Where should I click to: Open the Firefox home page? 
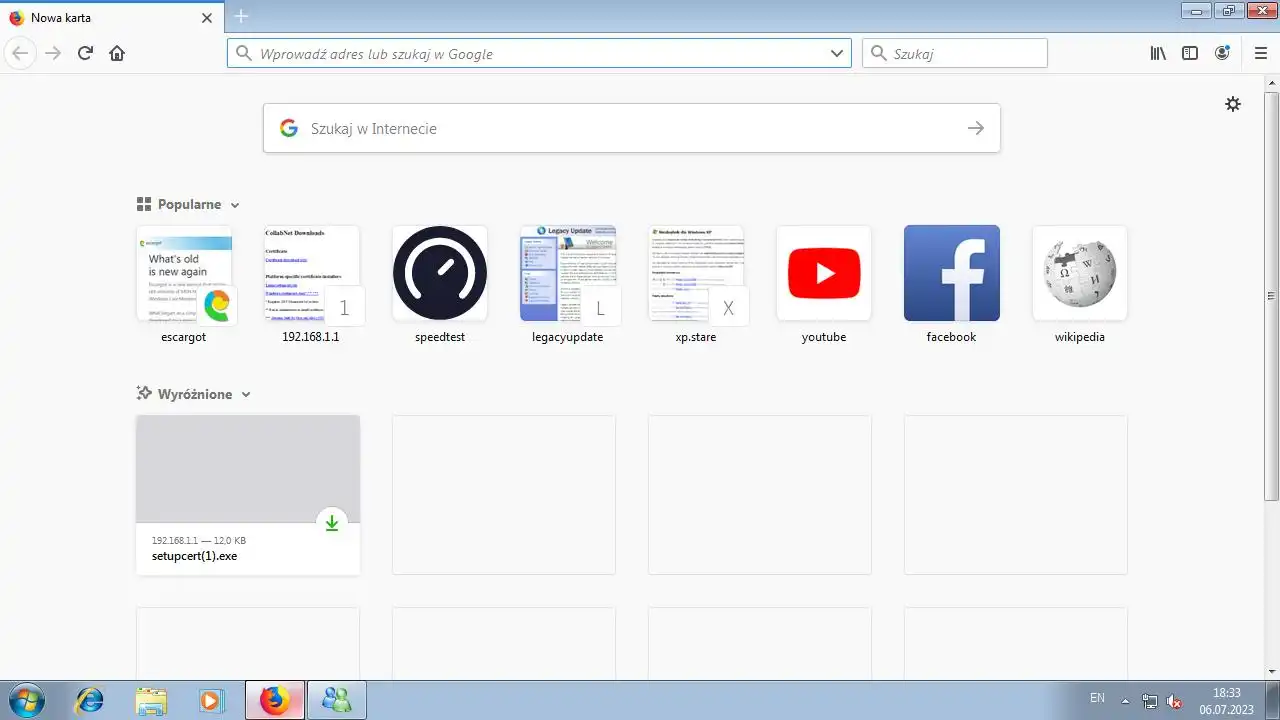(x=117, y=53)
